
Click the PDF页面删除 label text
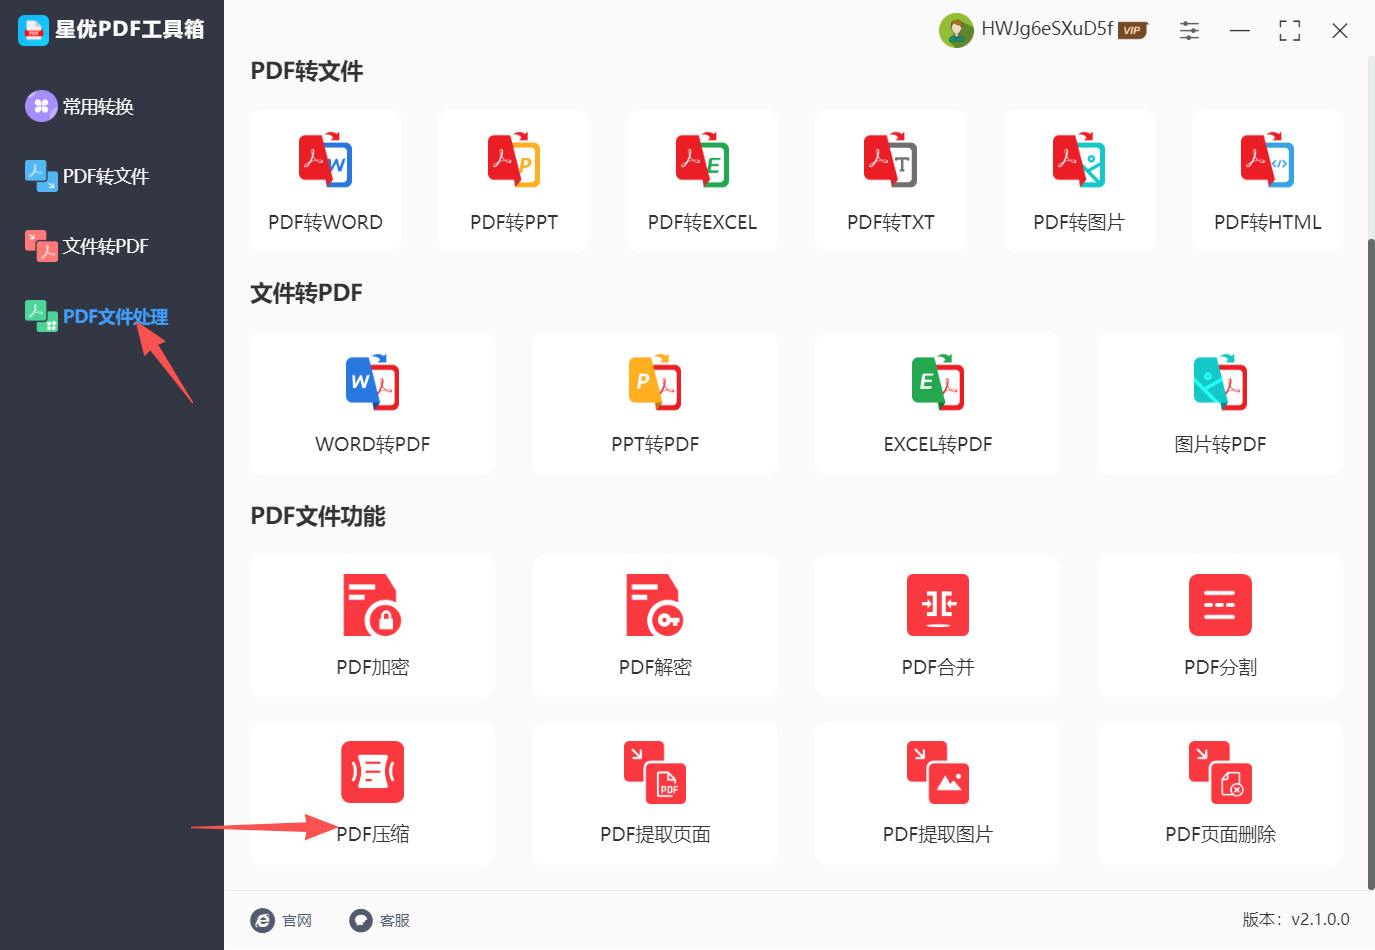pos(1220,834)
